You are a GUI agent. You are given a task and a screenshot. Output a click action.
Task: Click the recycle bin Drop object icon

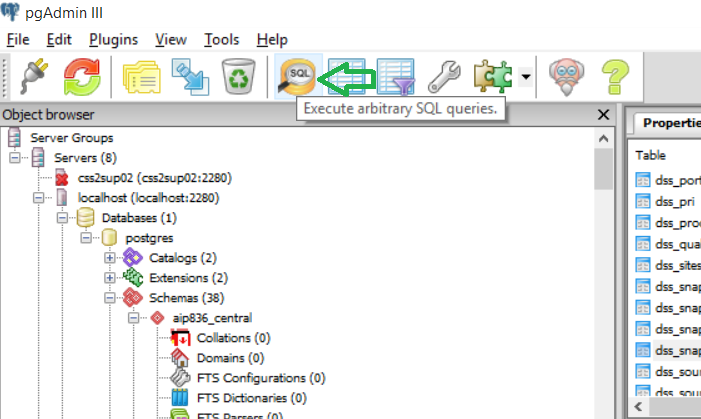(x=239, y=76)
